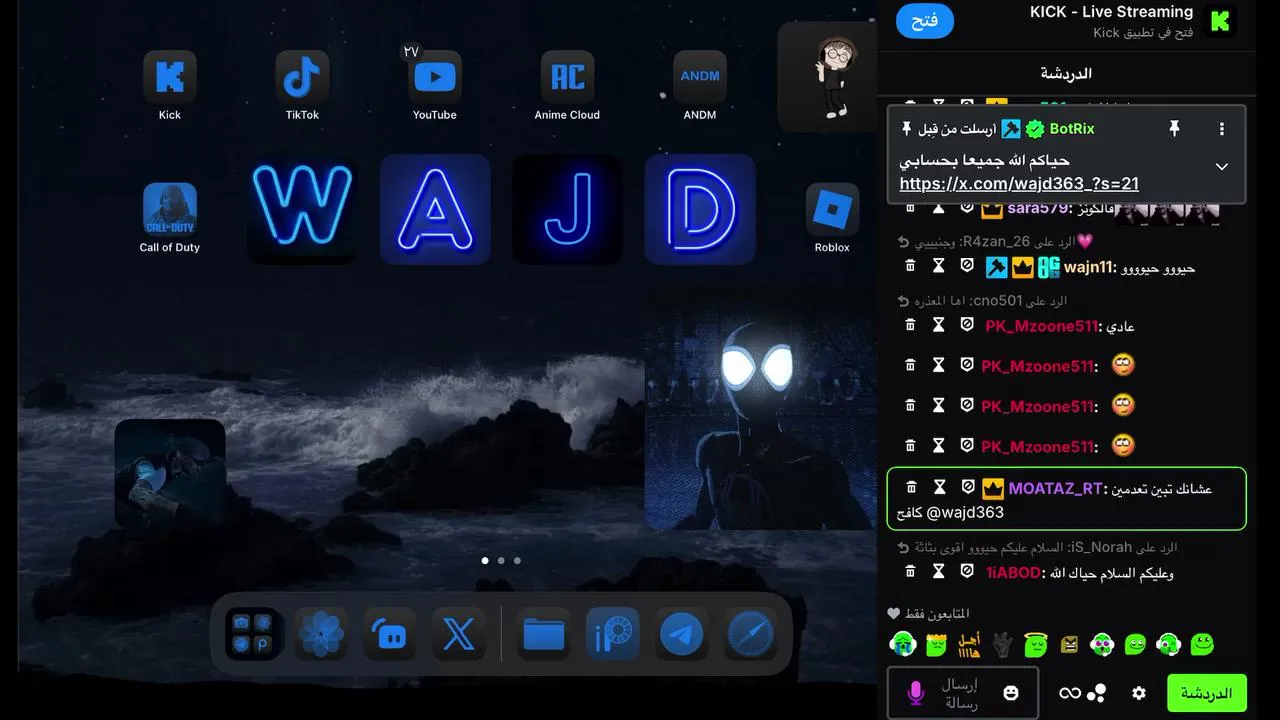The image size is (1280, 720).
Task: Open the pinned message three-dot menu
Action: coord(1221,129)
